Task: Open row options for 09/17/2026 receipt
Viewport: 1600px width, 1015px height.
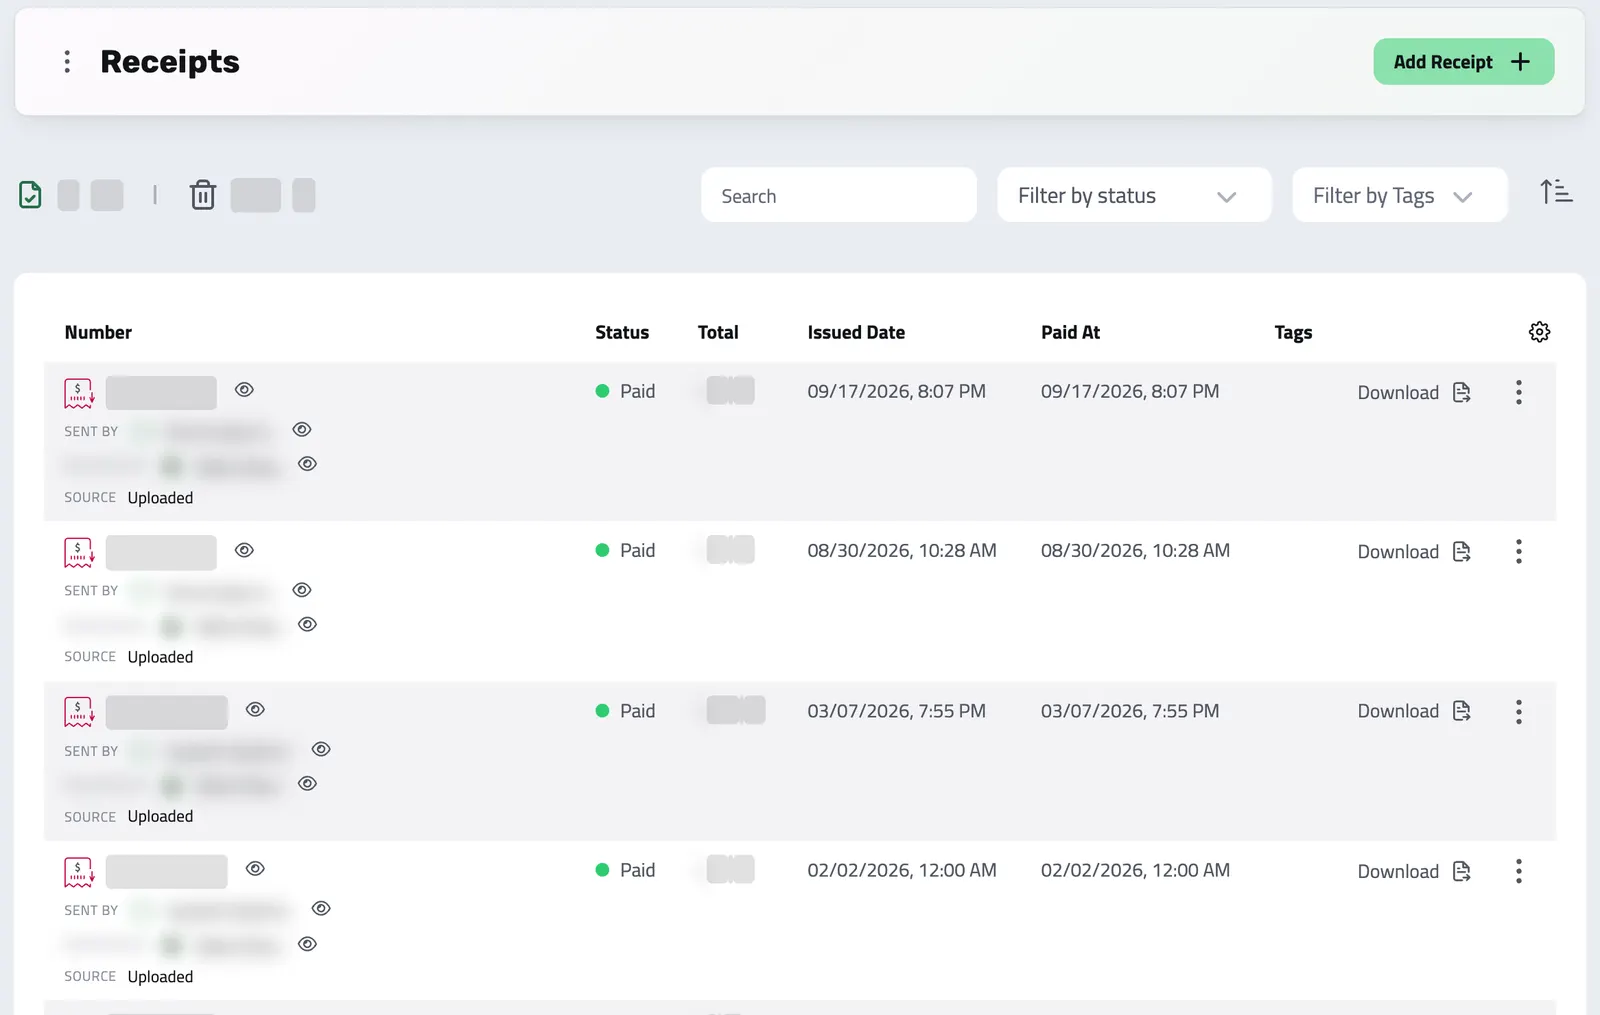Action: tap(1518, 392)
